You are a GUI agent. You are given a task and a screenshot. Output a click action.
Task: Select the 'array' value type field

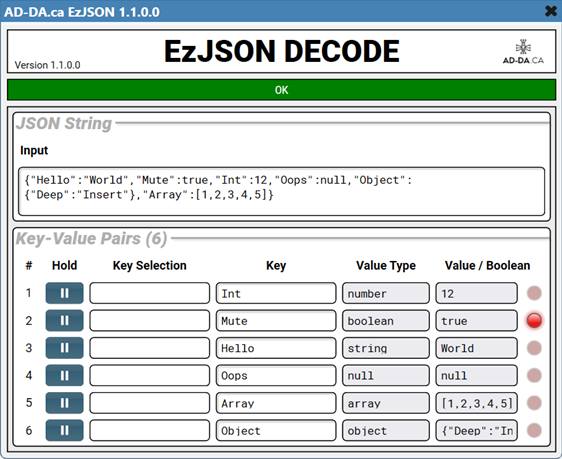pos(386,403)
